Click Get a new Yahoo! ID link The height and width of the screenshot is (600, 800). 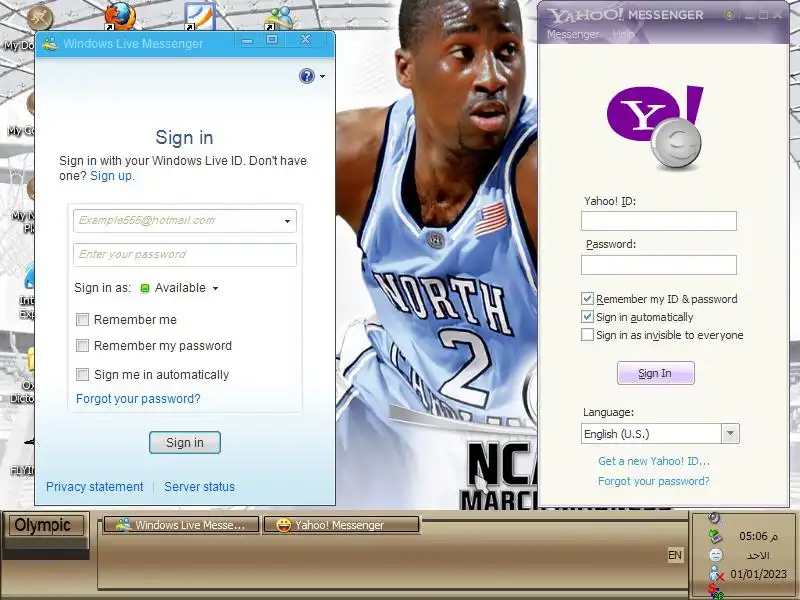(654, 461)
